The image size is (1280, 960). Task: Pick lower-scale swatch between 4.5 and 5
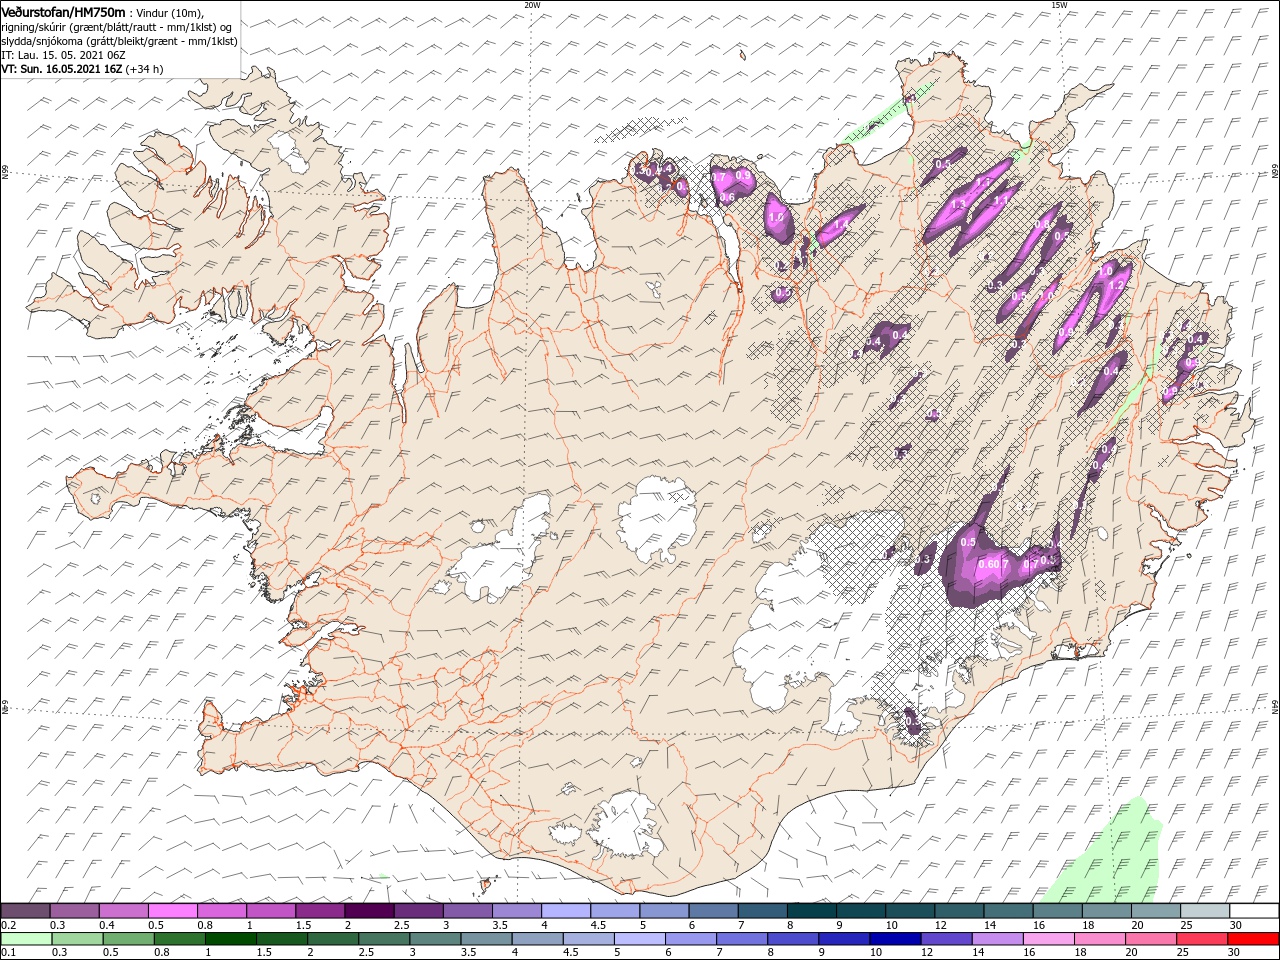point(590,939)
